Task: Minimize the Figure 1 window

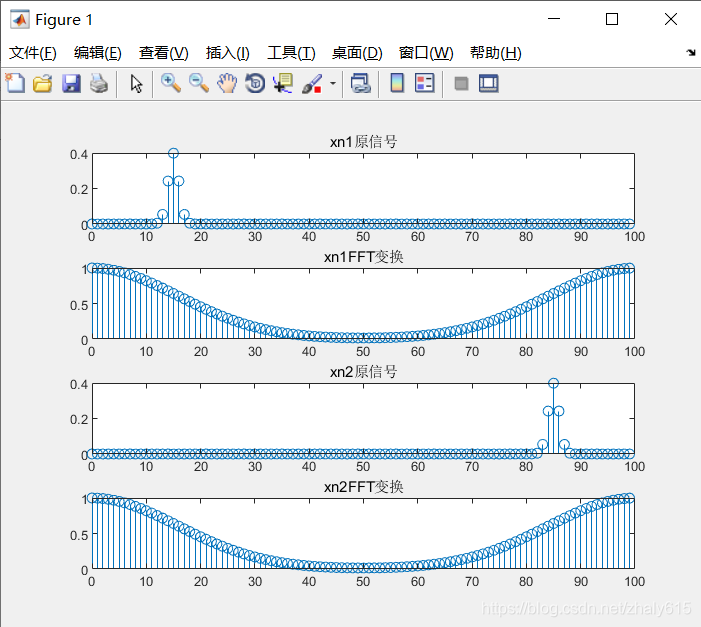Action: (554, 19)
